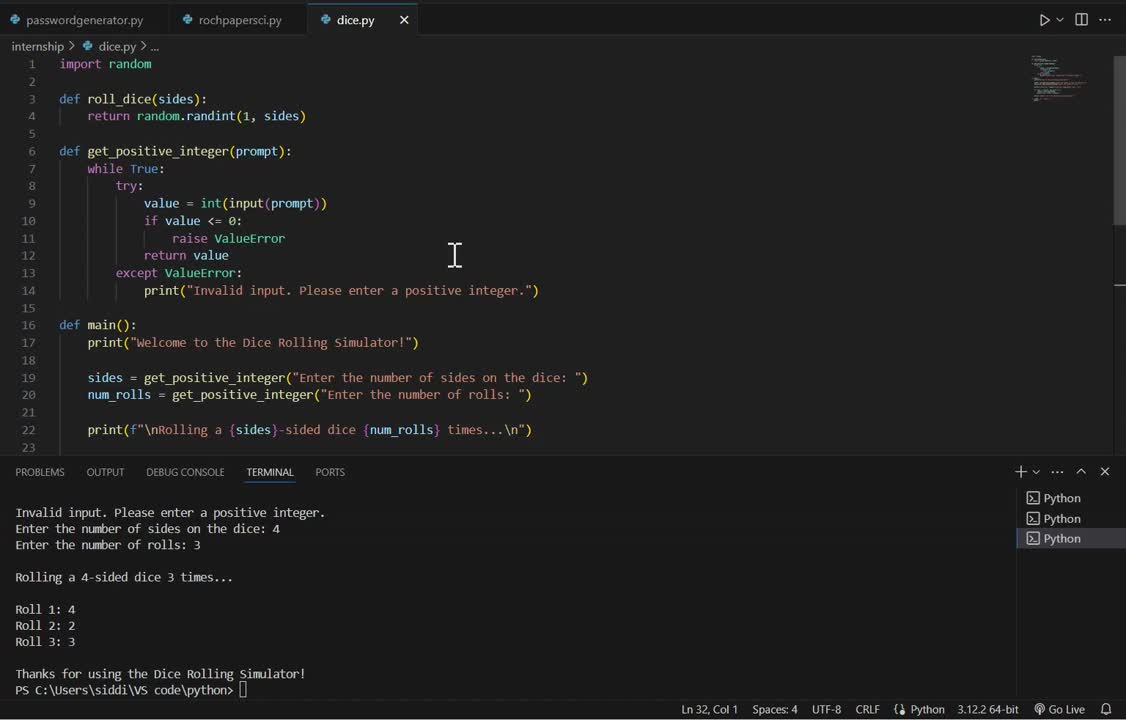Screen dimensions: 1126x720
Task: Click line number 16 in the gutter
Action: (28, 325)
